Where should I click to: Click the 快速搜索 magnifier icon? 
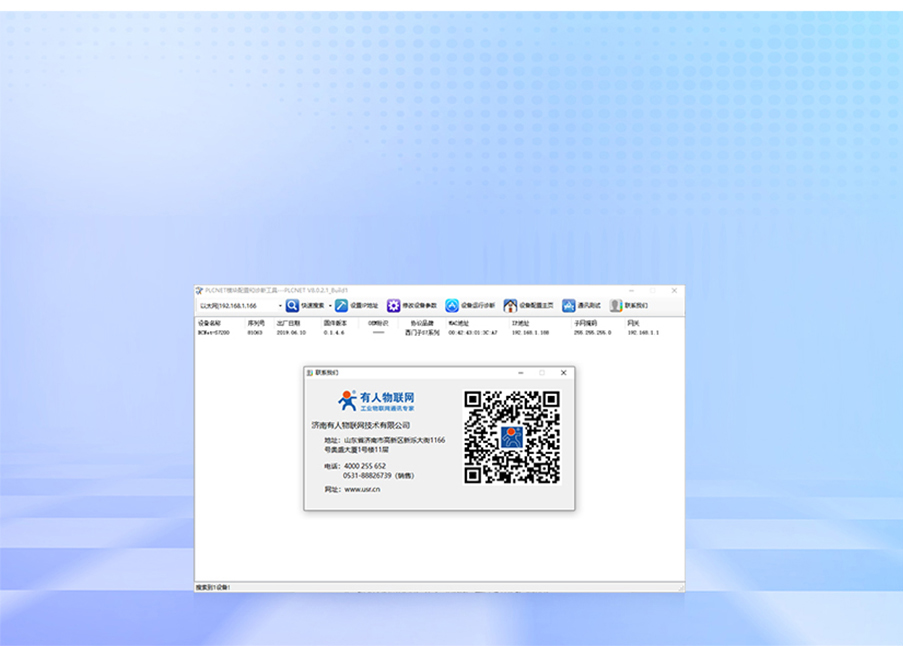pos(292,306)
